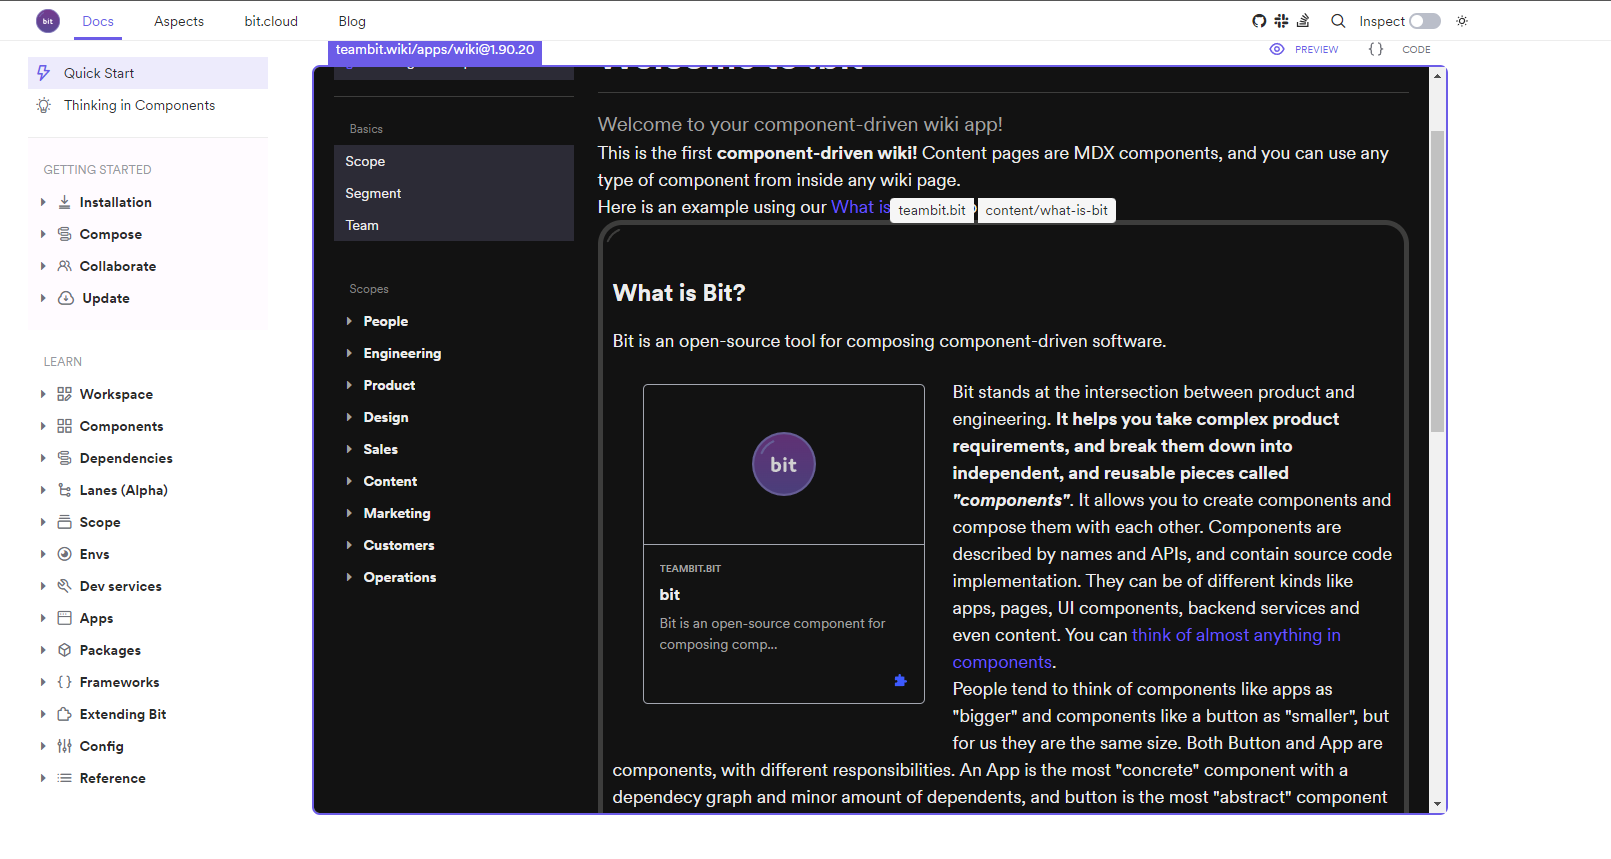This screenshot has height=859, width=1611.
Task: Expand the Design scope in wiki
Action: pyautogui.click(x=349, y=417)
